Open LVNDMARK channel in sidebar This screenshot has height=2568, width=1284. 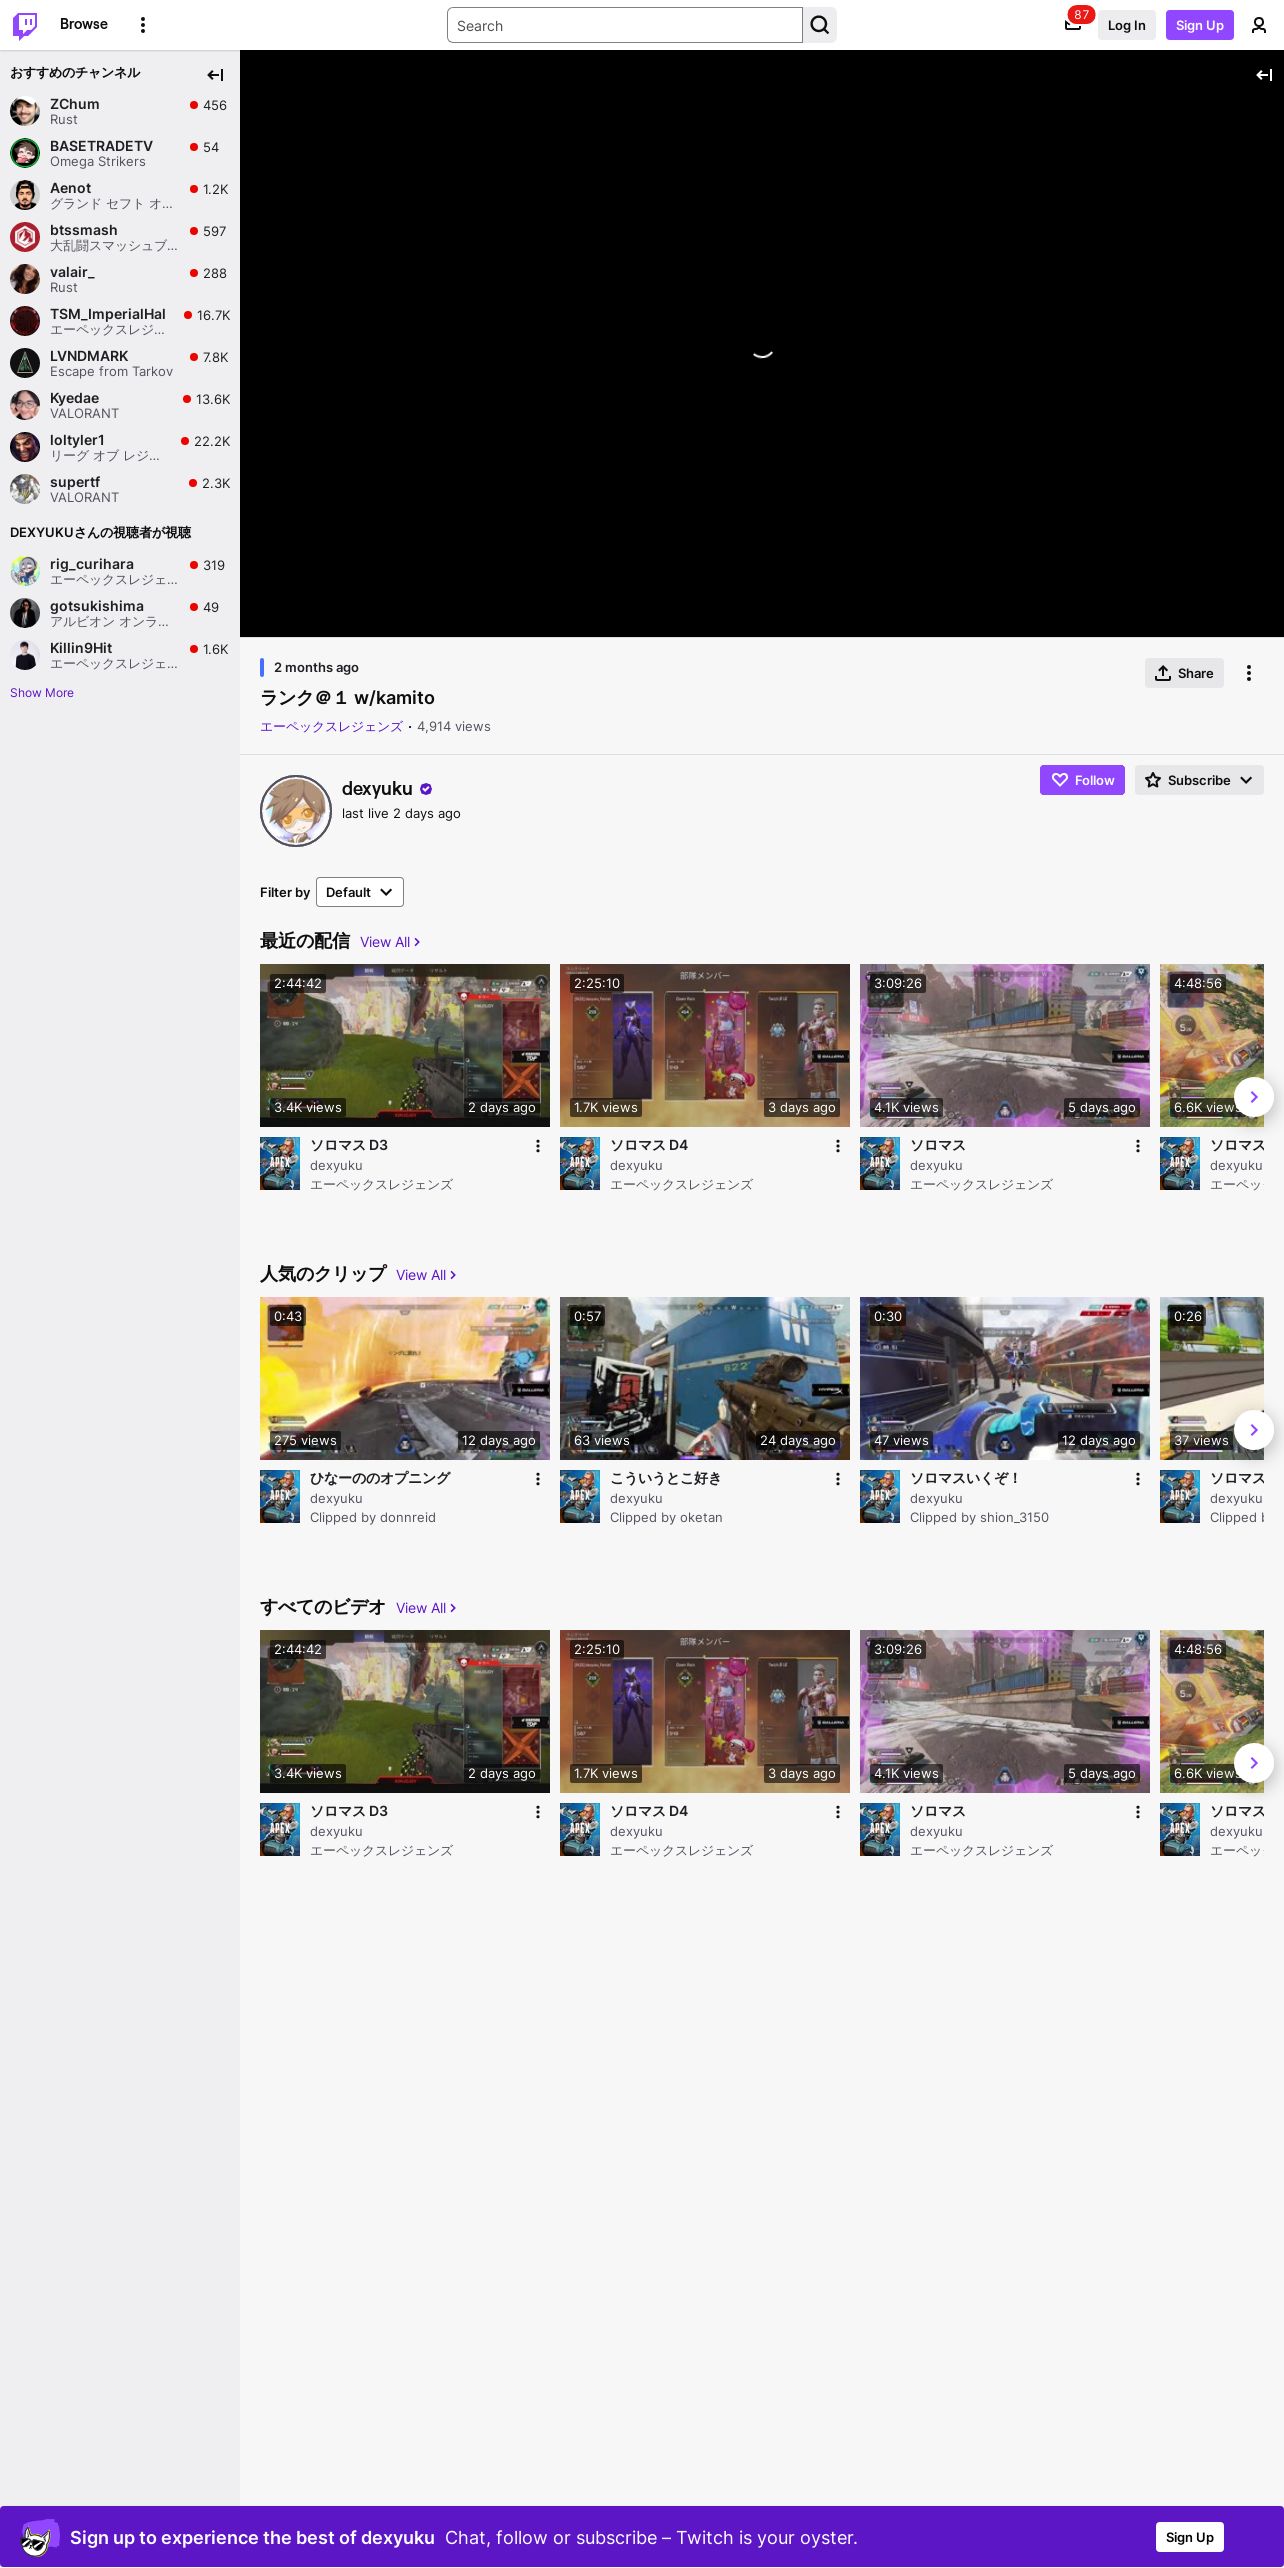120,363
